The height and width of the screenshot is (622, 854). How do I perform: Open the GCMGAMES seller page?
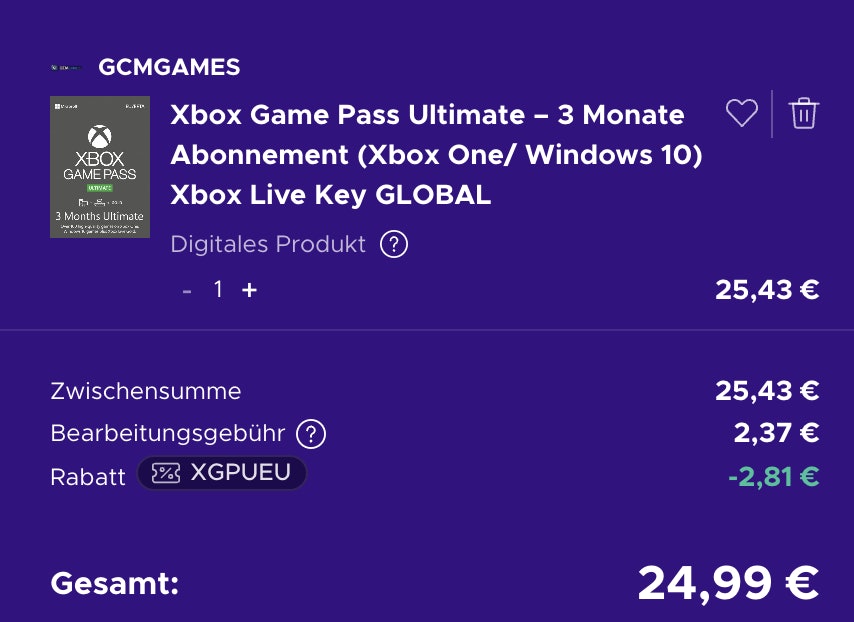[169, 68]
